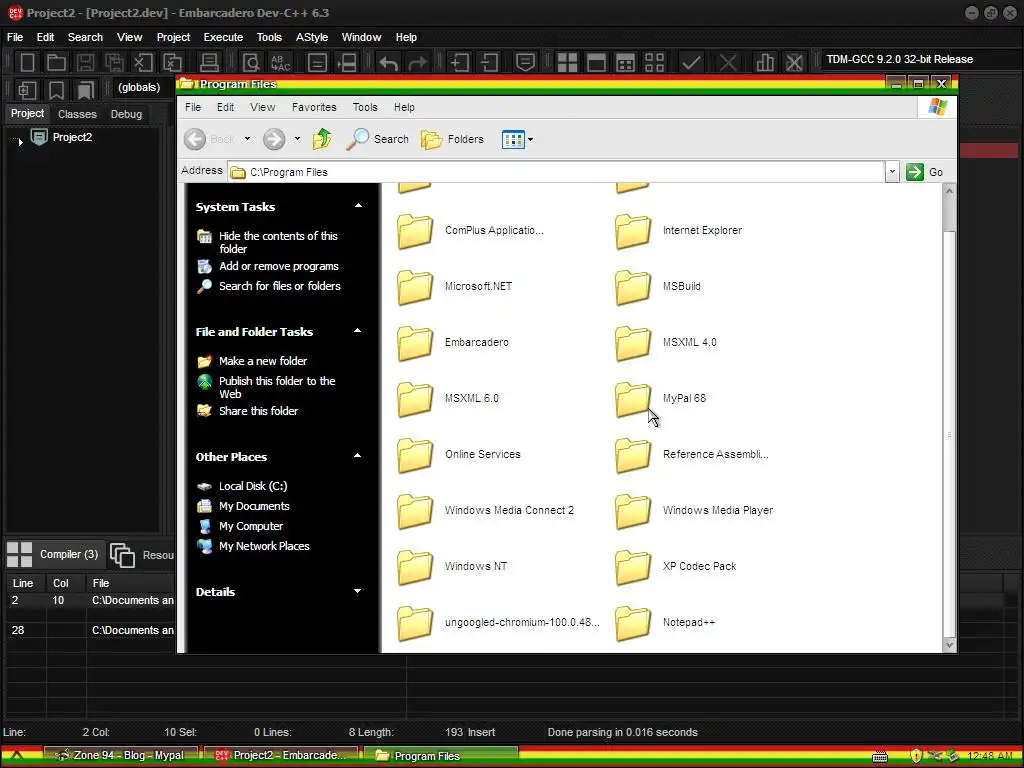
Task: Click the bookmark outline icon in Dev-C++ toolbar
Action: click(x=57, y=89)
